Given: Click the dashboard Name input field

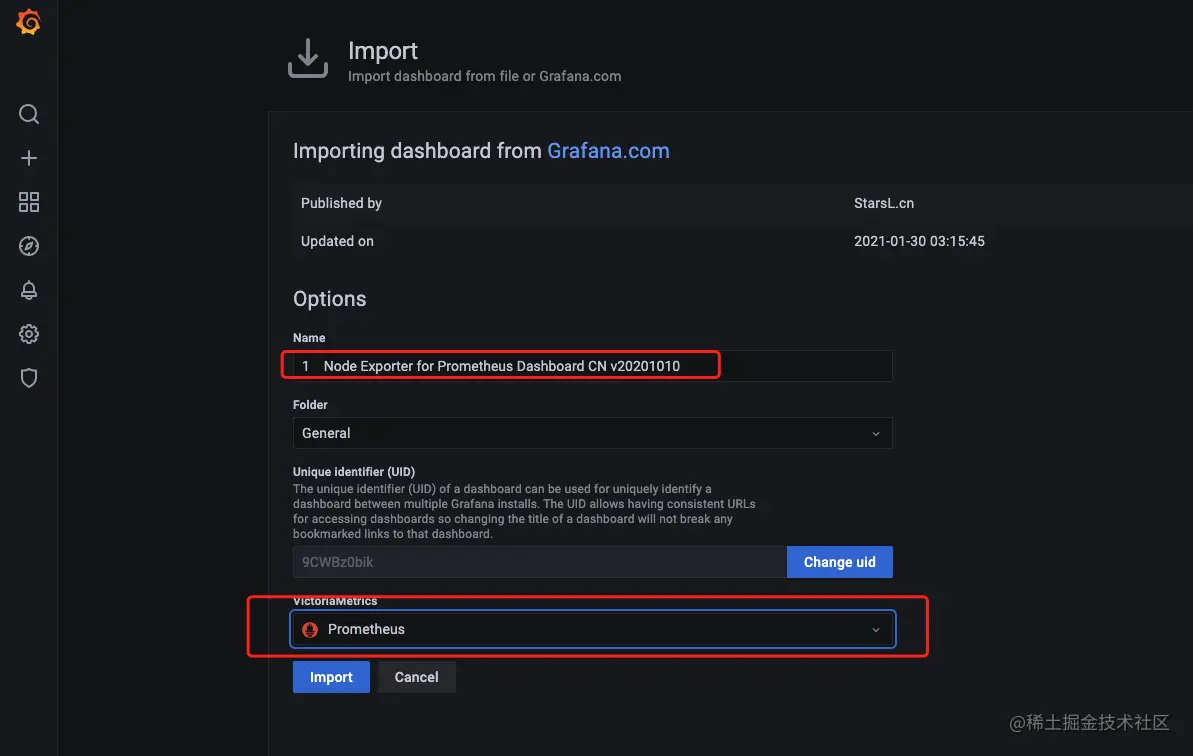Looking at the screenshot, I should coord(592,366).
